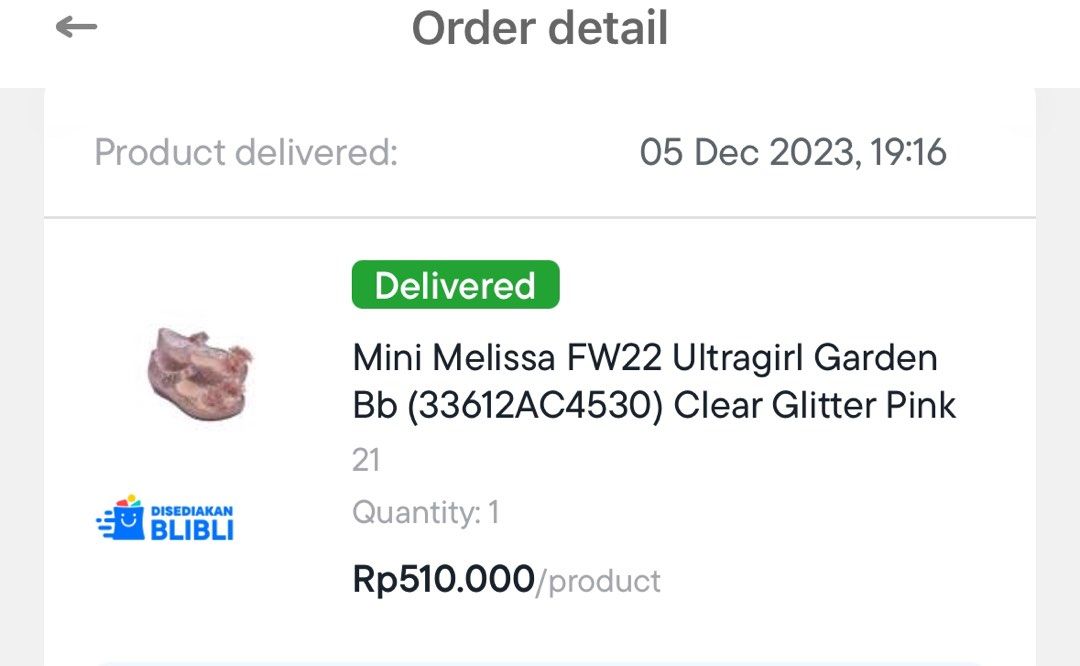
Task: Click the size 21 text under the product name
Action: [367, 460]
